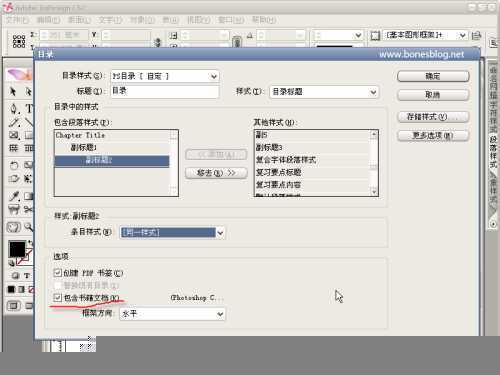Image resolution: width=500 pixels, height=375 pixels.
Task: Select the horizontal grid tool
Action: [14, 148]
